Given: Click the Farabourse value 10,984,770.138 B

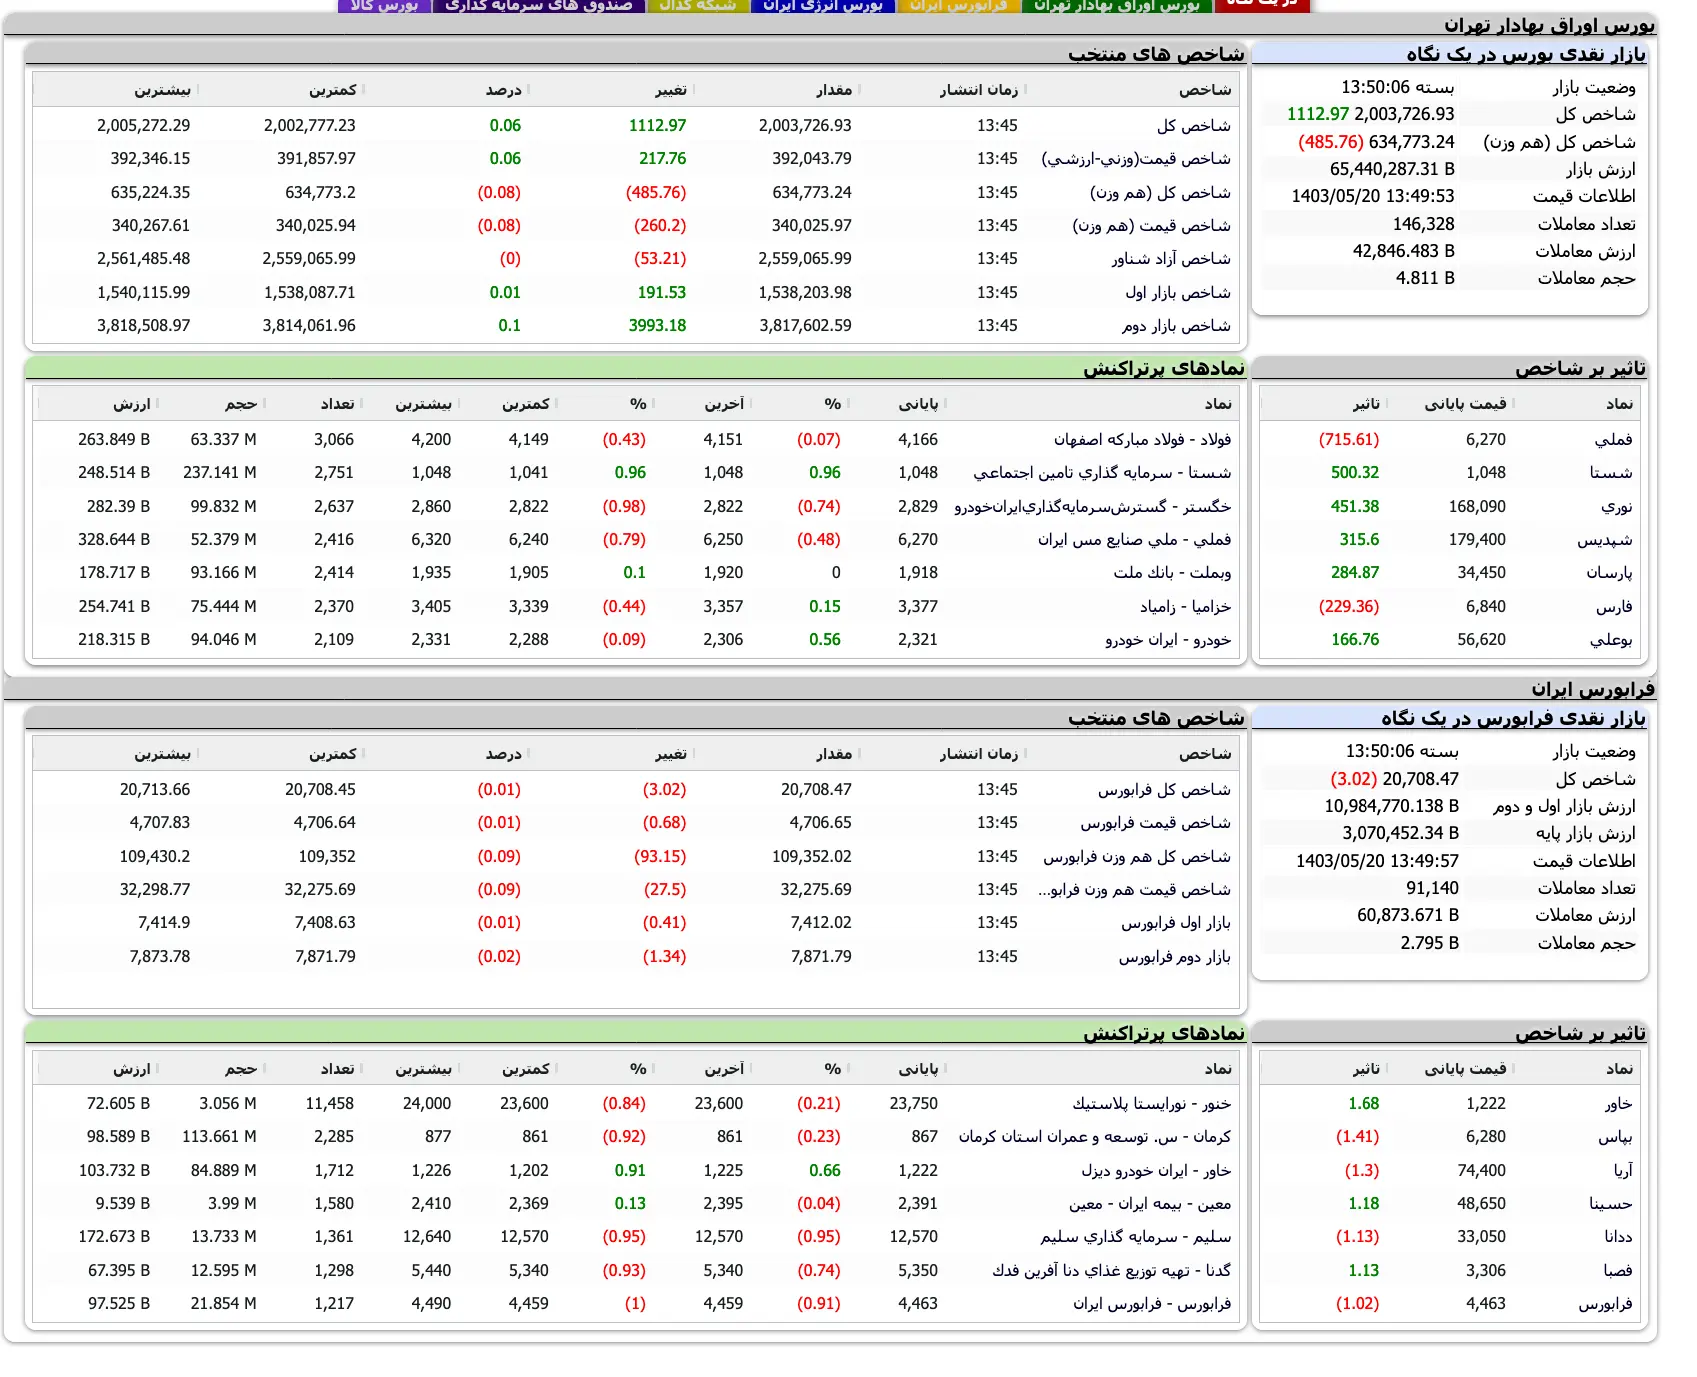Looking at the screenshot, I should click(1391, 806).
